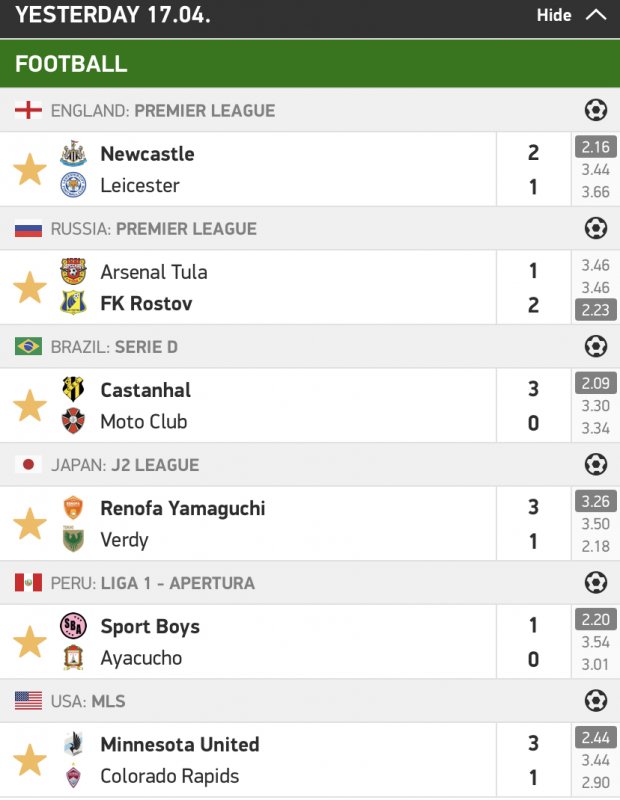Select Newcastle home win odds 2.16
Viewport: 620px width, 800px height.
(595, 148)
